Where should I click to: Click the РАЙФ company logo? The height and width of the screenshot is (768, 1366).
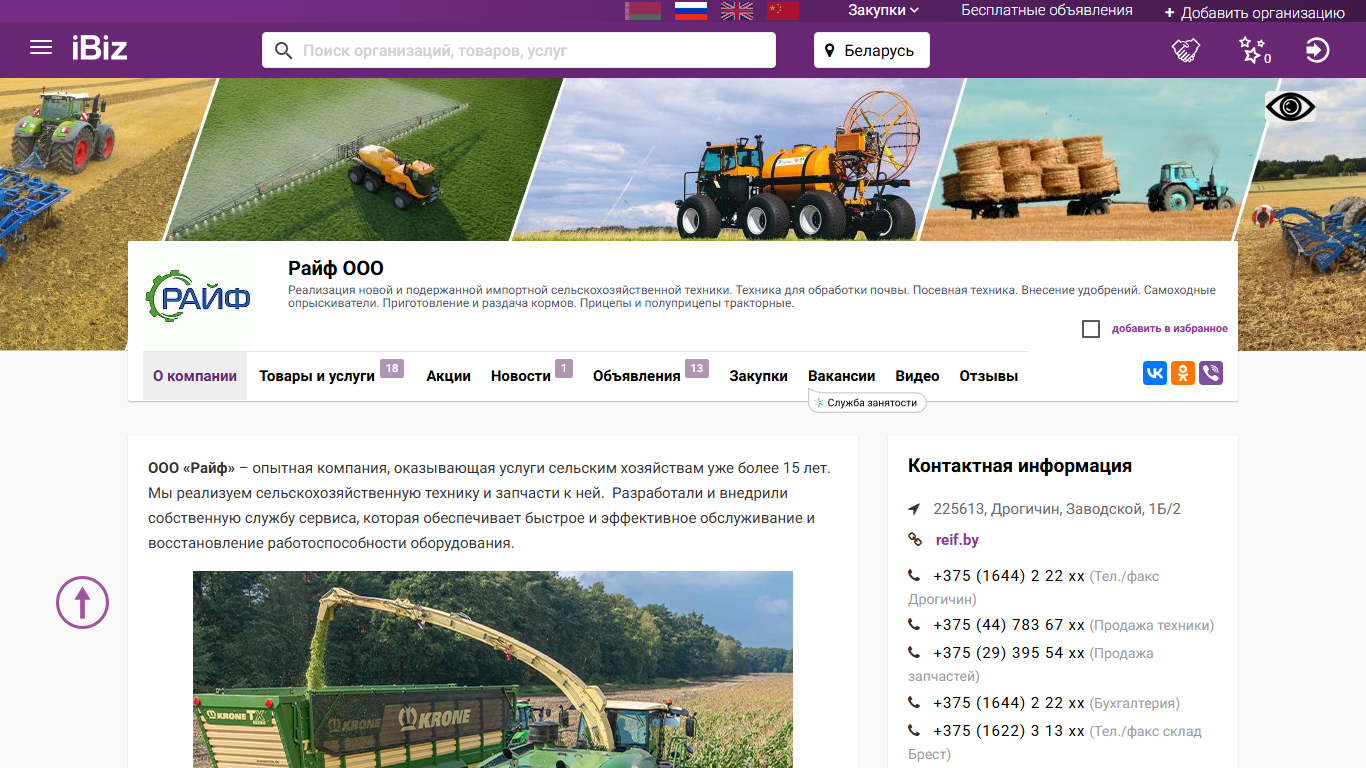point(198,296)
